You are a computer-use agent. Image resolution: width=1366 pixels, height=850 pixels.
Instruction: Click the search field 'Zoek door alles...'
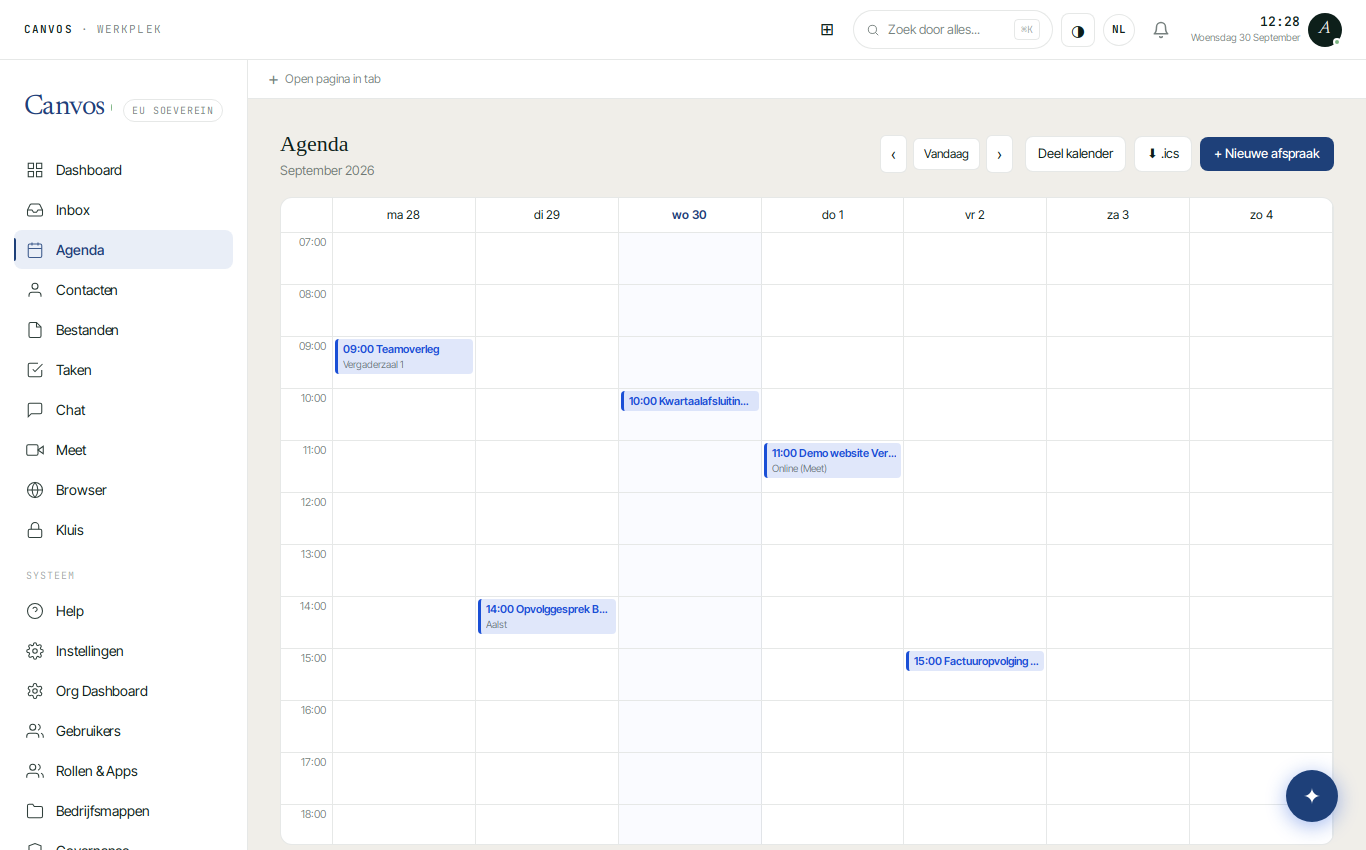(953, 30)
